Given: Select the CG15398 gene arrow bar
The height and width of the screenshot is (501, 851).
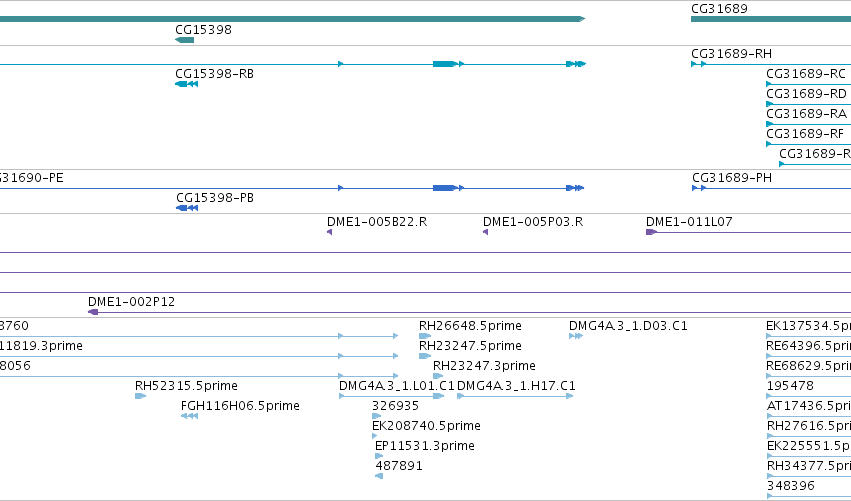Looking at the screenshot, I should coord(185,40).
